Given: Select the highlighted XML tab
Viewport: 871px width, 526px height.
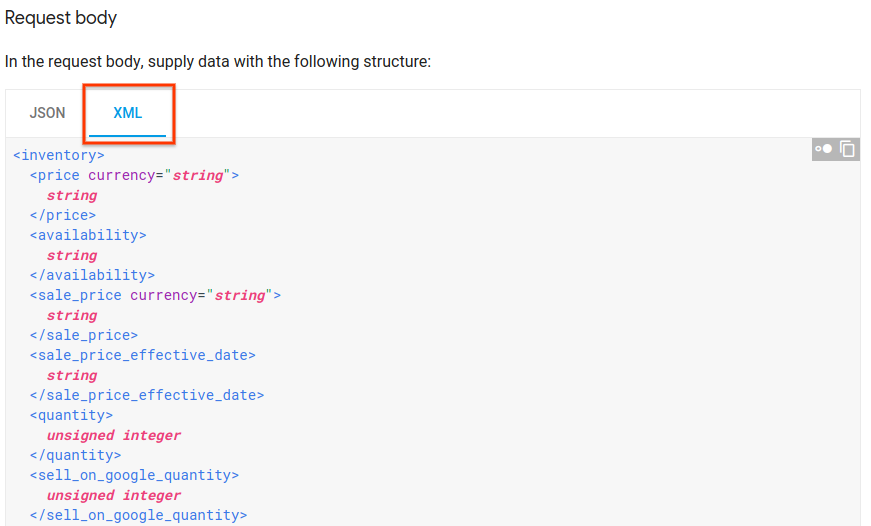Looking at the screenshot, I should click(128, 113).
